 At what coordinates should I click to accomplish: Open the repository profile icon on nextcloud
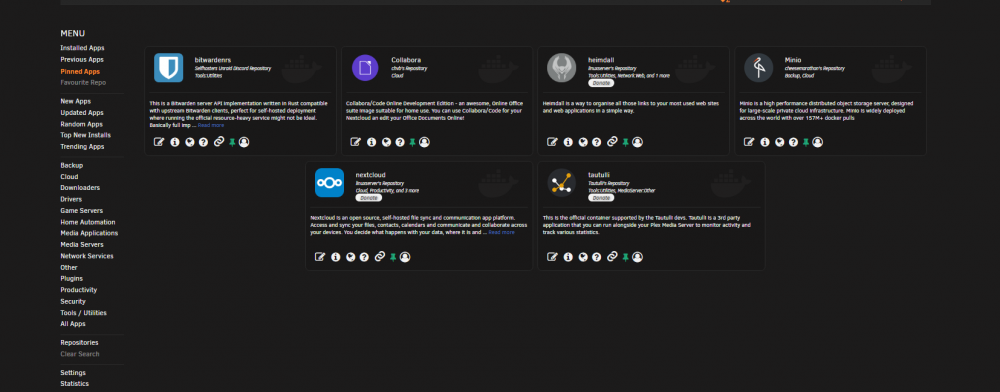pyautogui.click(x=405, y=257)
